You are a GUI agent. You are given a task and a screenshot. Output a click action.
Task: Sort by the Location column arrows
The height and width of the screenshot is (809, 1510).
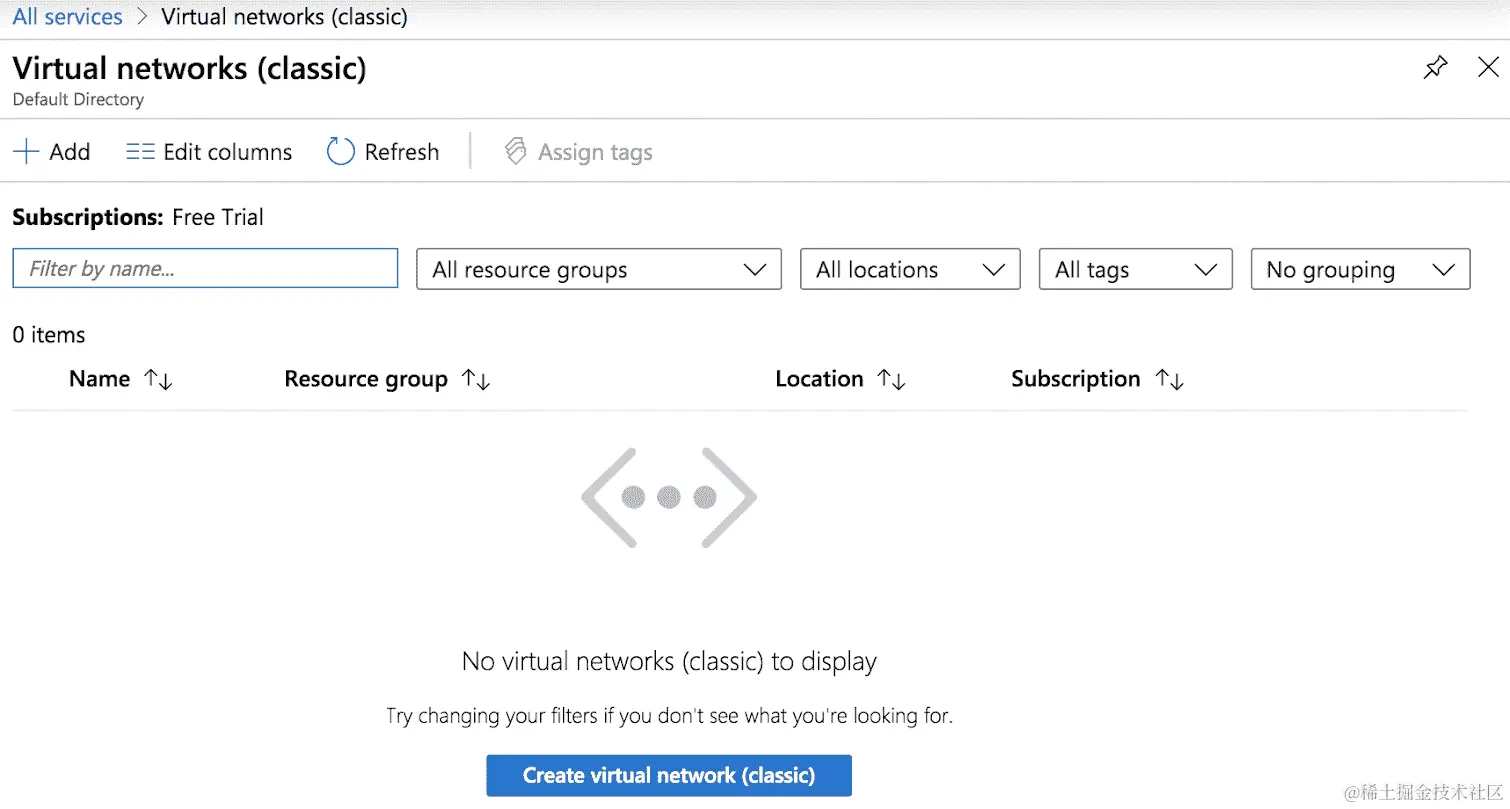click(891, 380)
